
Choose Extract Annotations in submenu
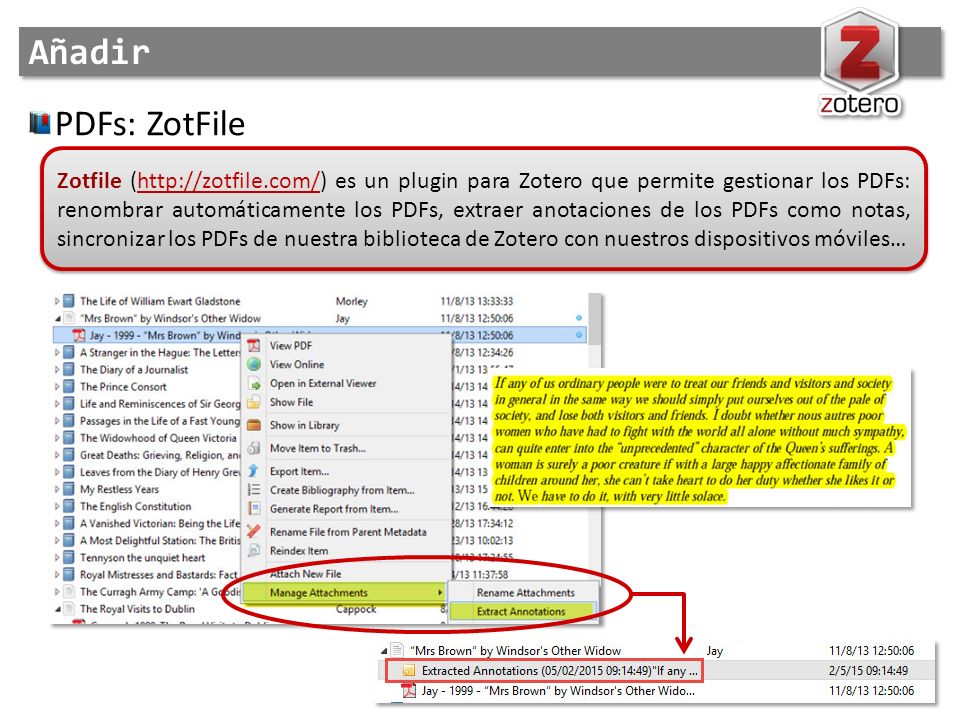click(523, 612)
